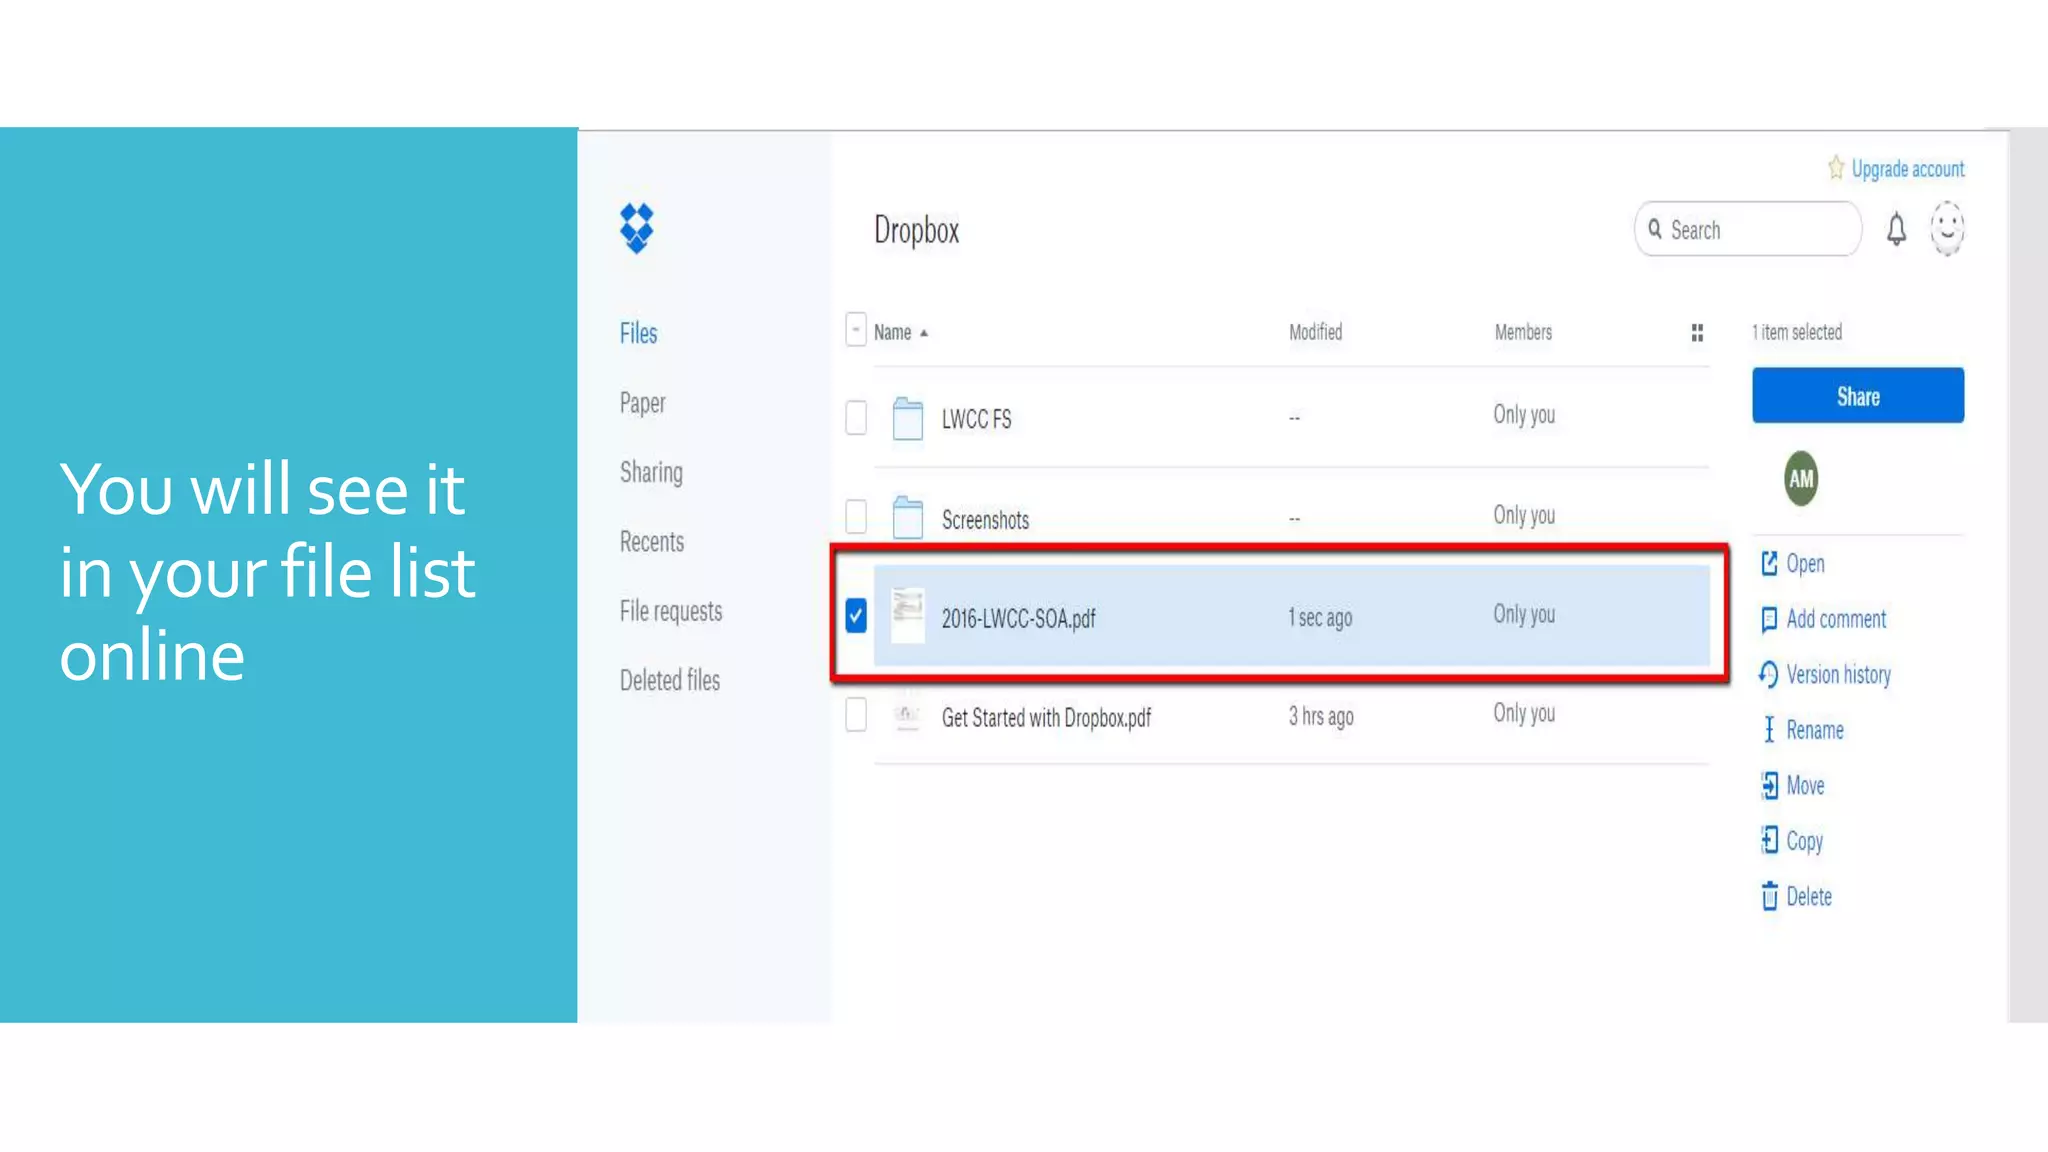Click the Rename action icon
The height and width of the screenshot is (1152, 2048).
[1769, 730]
